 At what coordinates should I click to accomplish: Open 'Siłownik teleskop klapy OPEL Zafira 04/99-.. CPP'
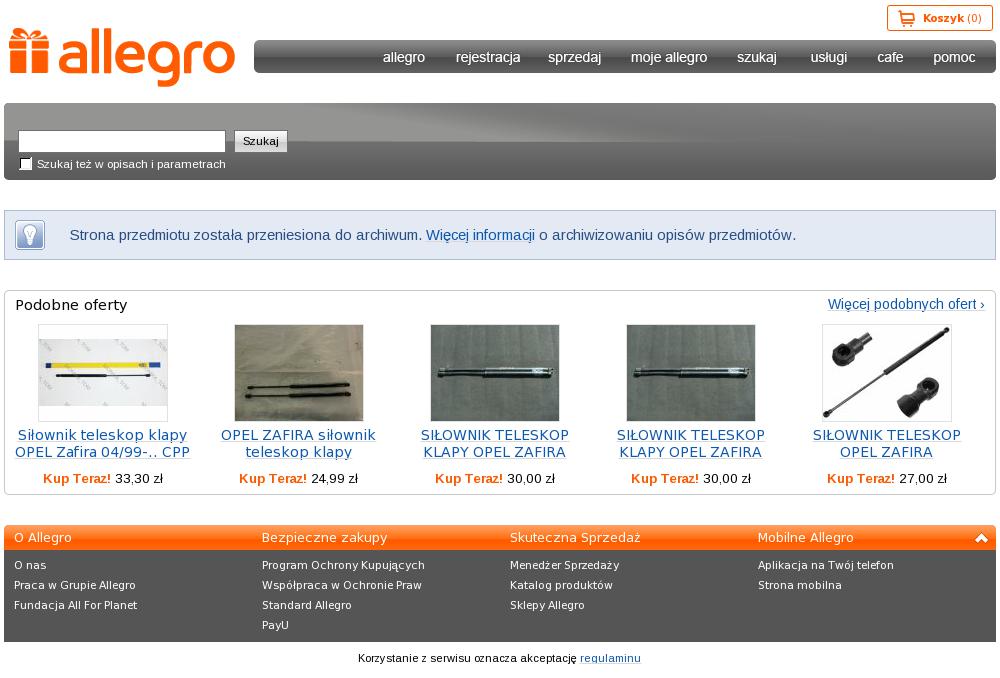103,443
